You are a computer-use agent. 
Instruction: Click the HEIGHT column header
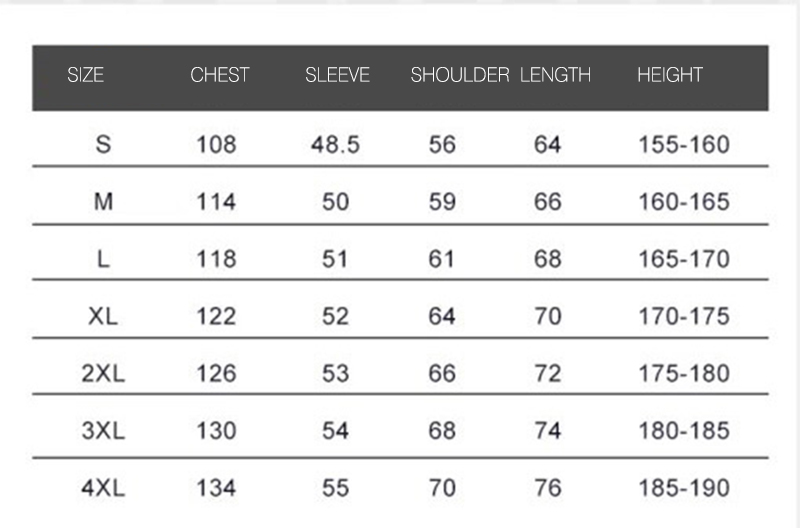pos(670,75)
